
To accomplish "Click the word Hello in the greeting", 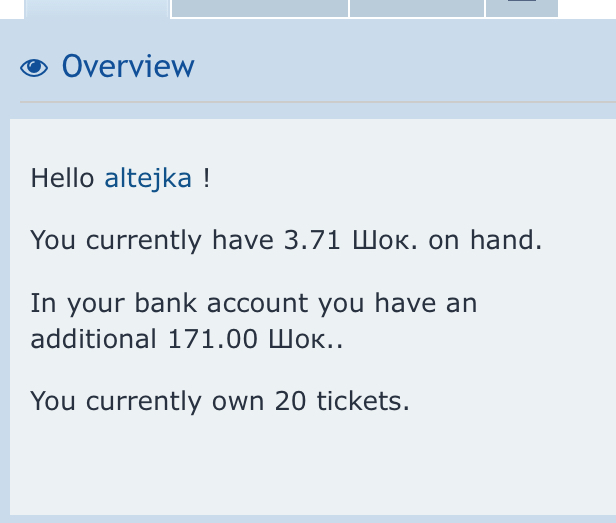I will click(x=64, y=179).
